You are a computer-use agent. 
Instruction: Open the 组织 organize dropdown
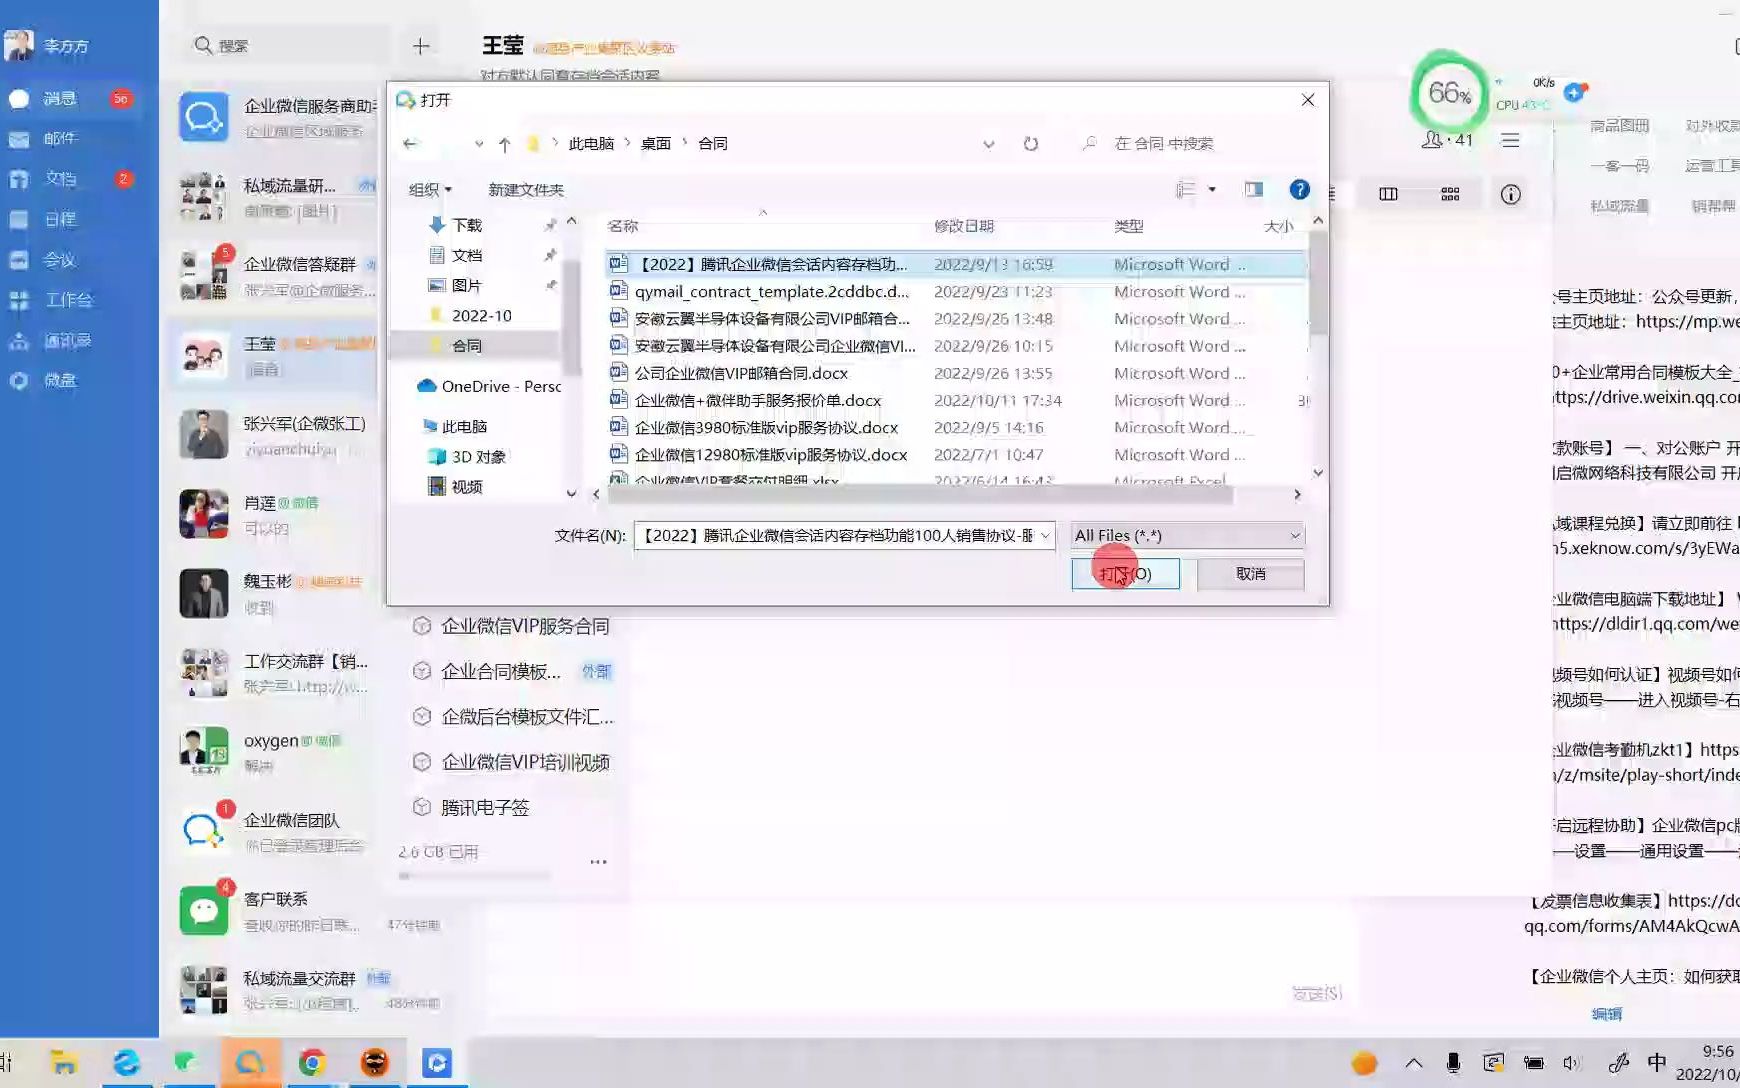point(430,189)
